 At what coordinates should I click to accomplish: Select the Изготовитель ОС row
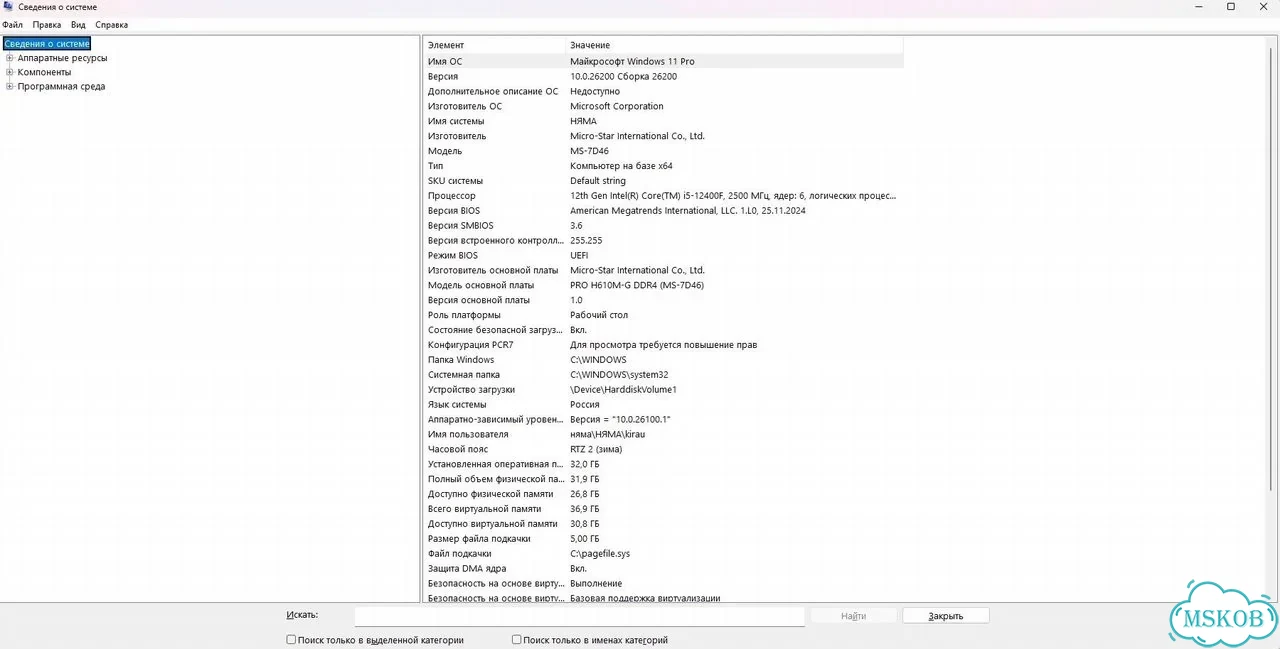coord(664,106)
